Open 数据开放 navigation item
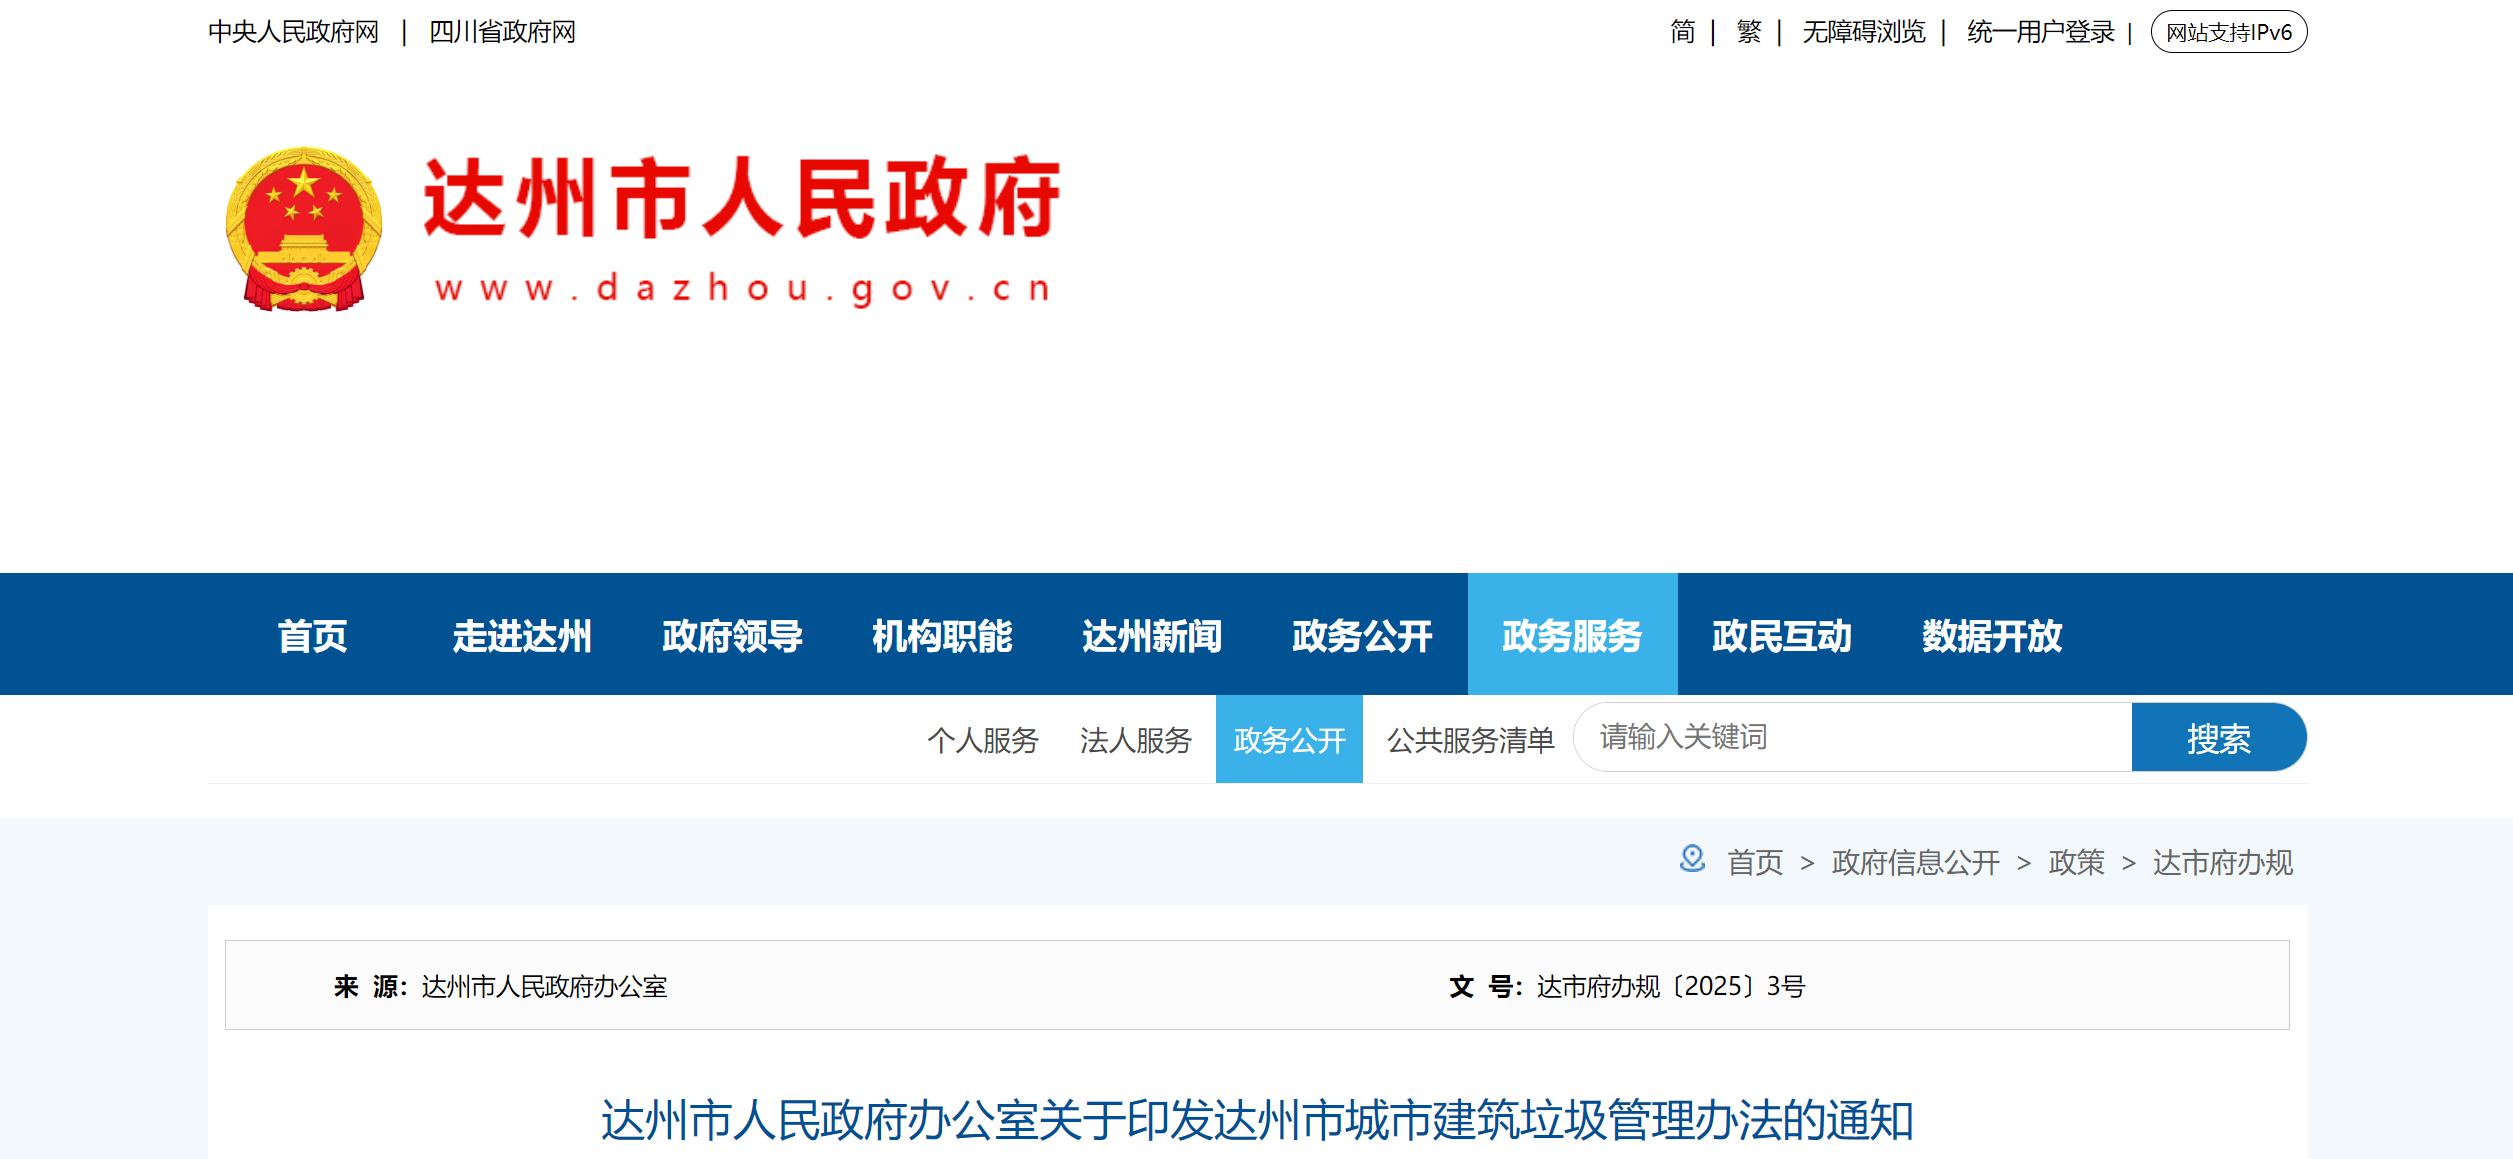The image size is (2513, 1159). pyautogui.click(x=1991, y=636)
